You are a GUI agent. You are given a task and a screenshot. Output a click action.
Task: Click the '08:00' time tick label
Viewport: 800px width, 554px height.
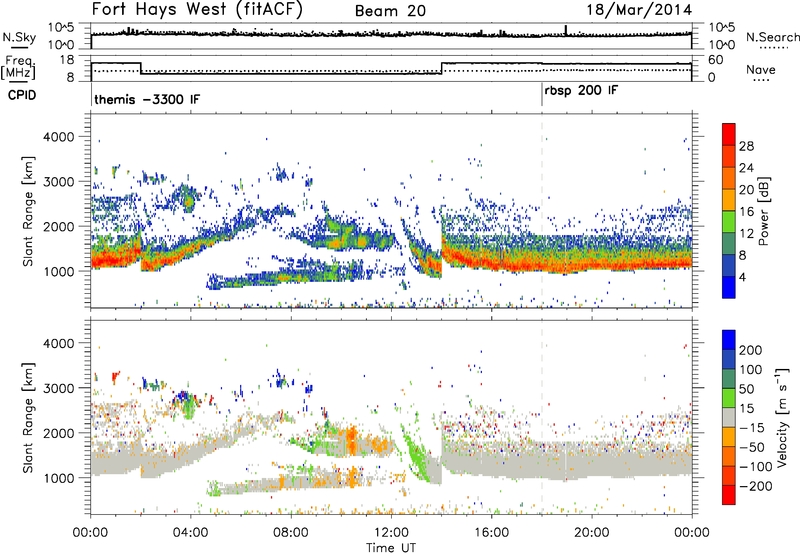pos(291,533)
